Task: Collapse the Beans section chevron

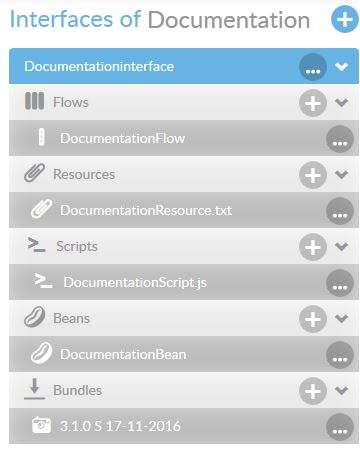Action: pos(342,318)
